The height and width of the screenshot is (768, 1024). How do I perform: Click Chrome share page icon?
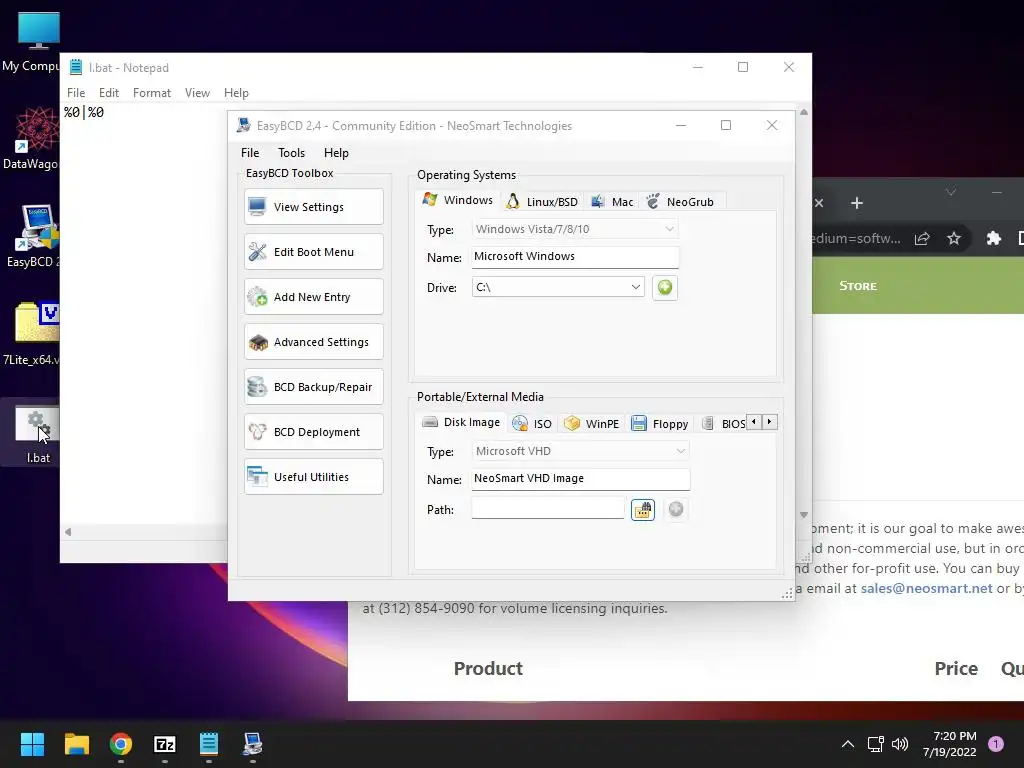[x=922, y=238]
